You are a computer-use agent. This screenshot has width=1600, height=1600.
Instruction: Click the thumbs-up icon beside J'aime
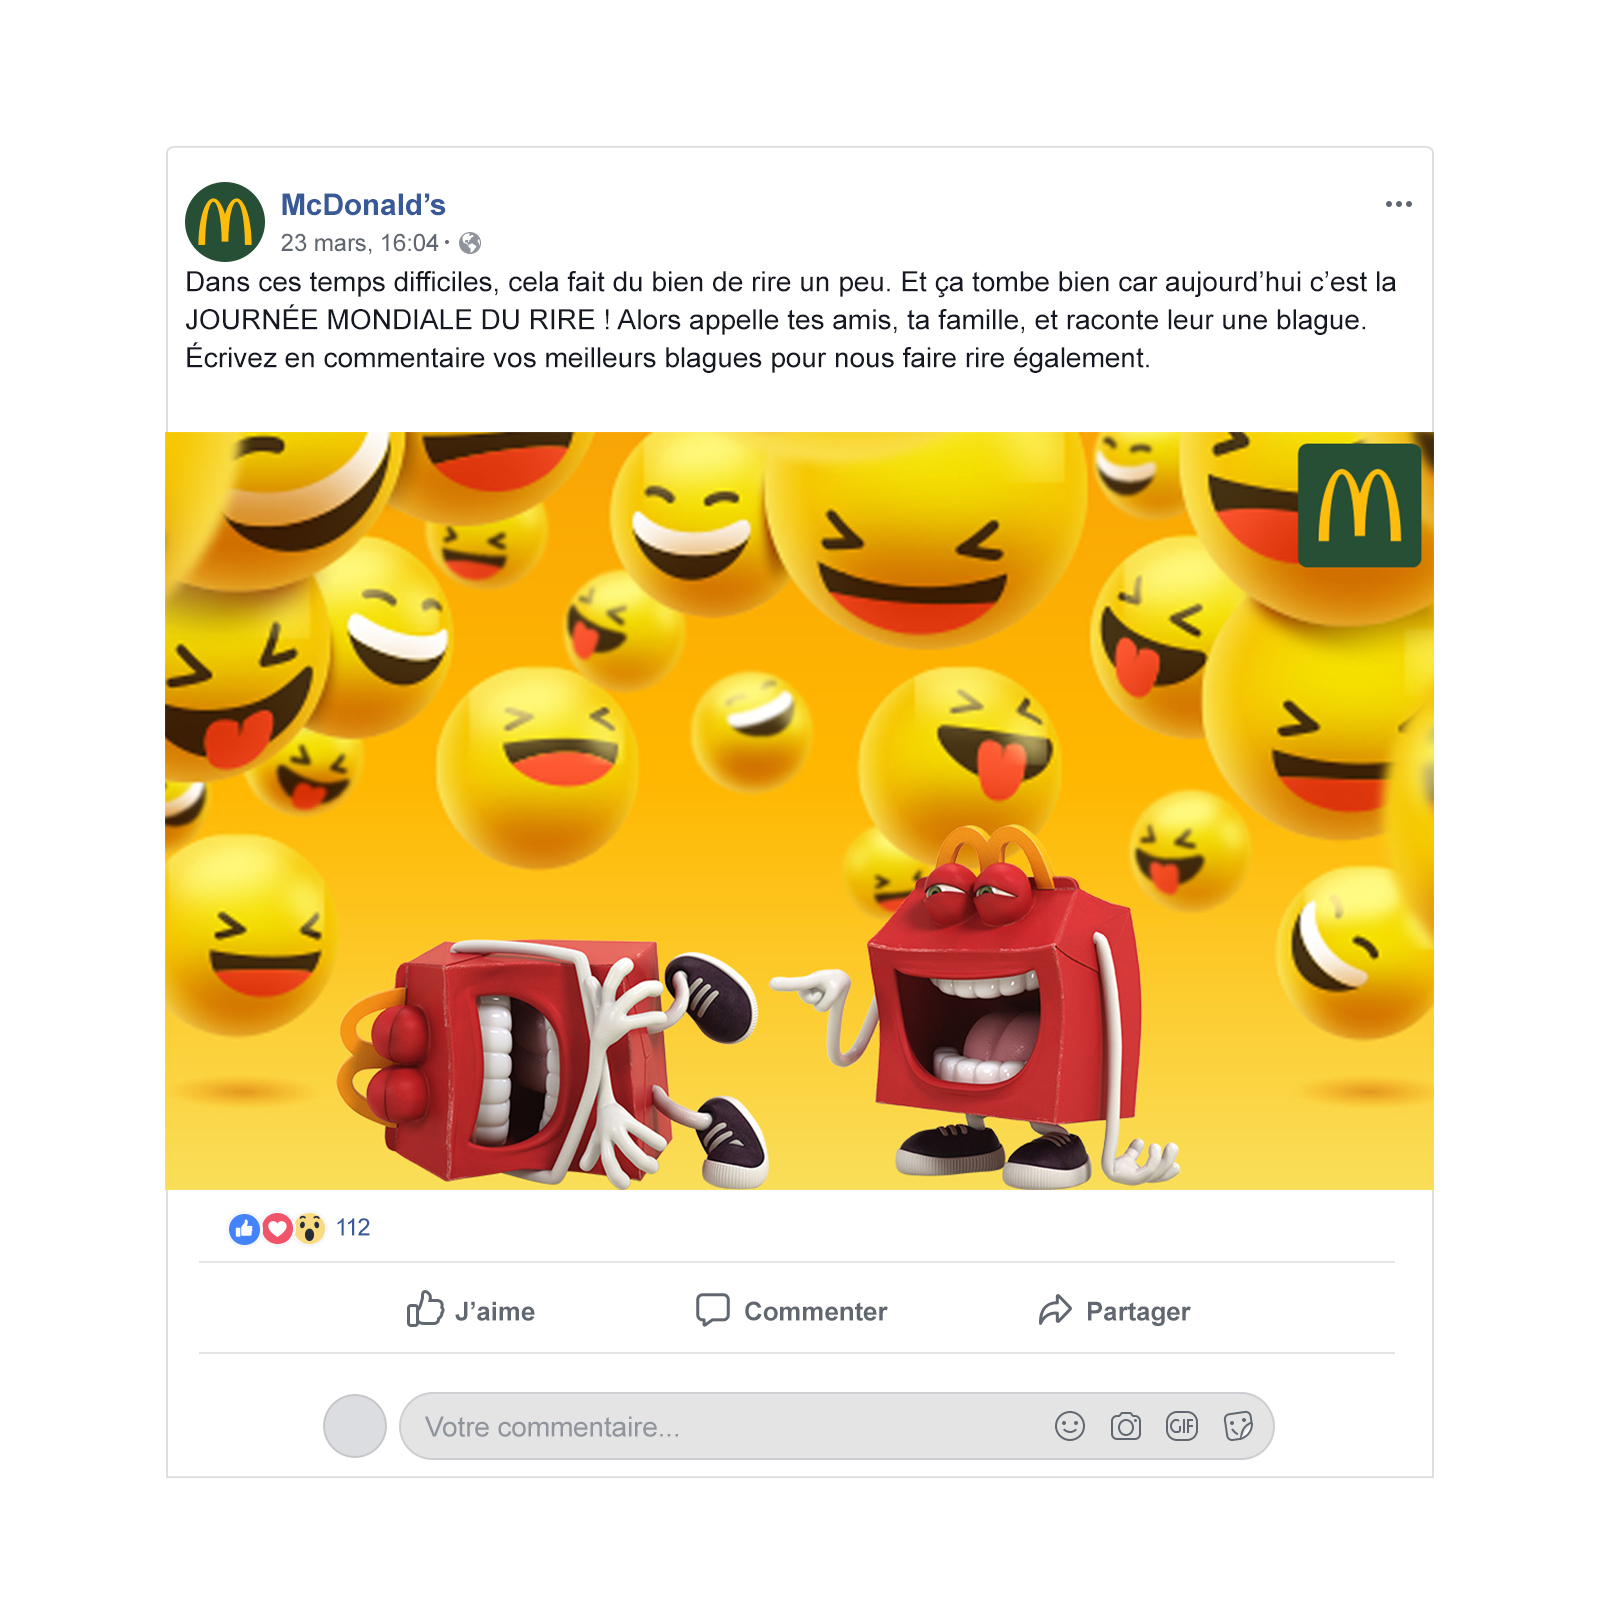[425, 1308]
